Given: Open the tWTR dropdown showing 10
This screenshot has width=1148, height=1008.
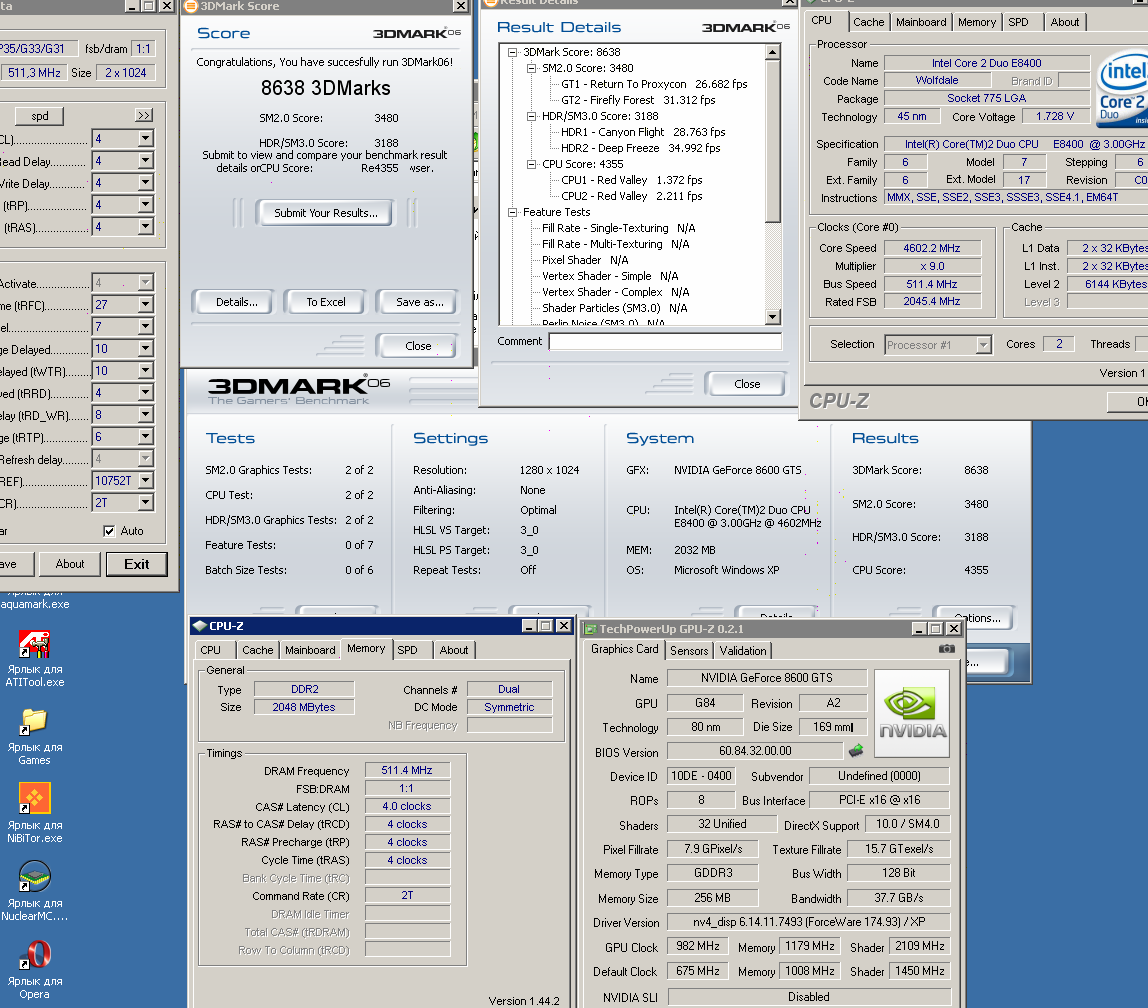Looking at the screenshot, I should point(145,370).
